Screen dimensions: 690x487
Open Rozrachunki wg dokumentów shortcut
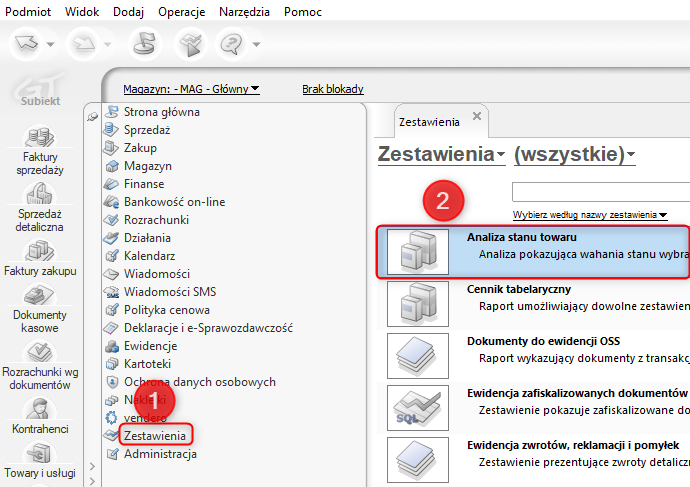[x=40, y=366]
